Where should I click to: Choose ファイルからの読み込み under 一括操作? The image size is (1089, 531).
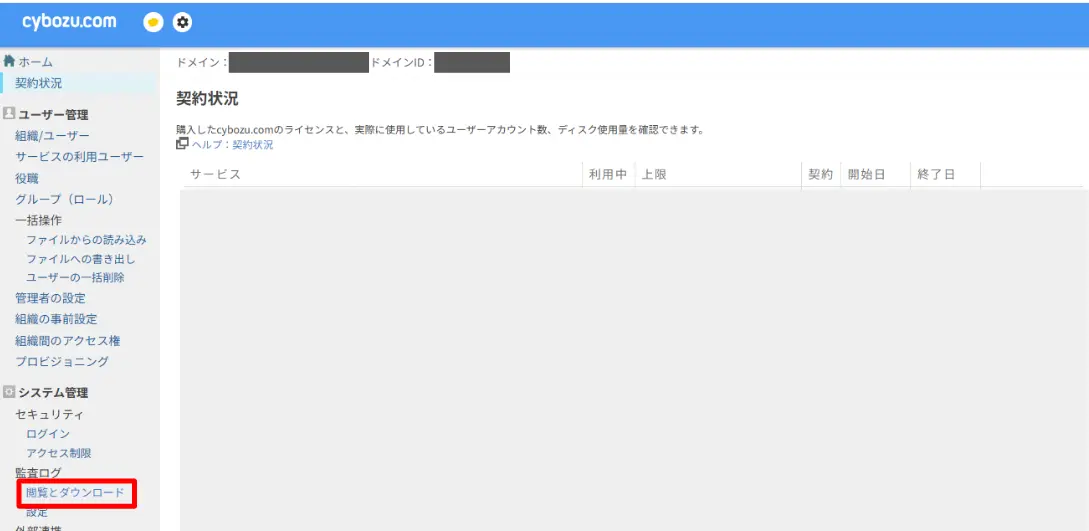(86, 240)
